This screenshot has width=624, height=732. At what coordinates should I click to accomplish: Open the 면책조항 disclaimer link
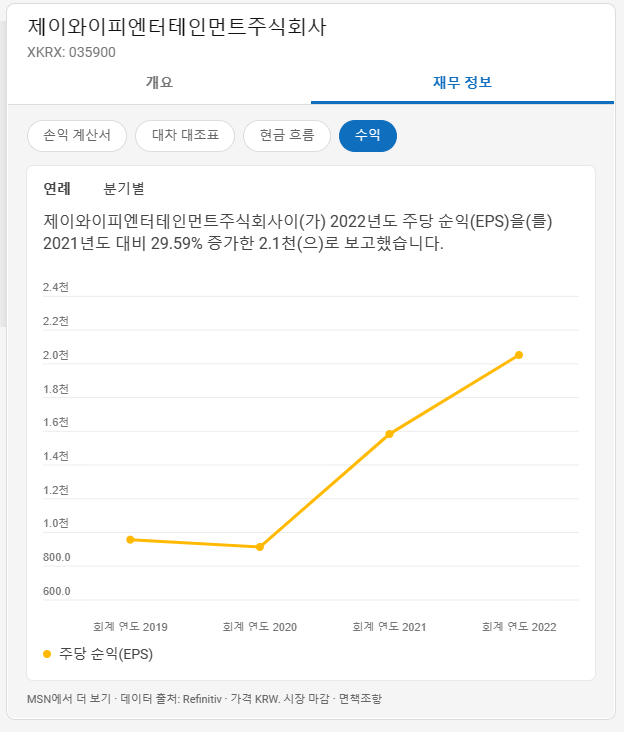tap(360, 699)
